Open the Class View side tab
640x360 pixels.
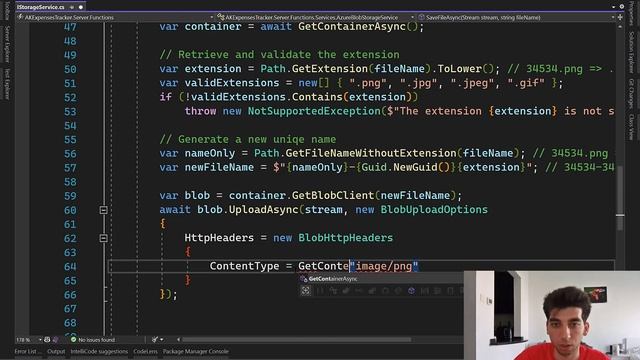tap(631, 127)
